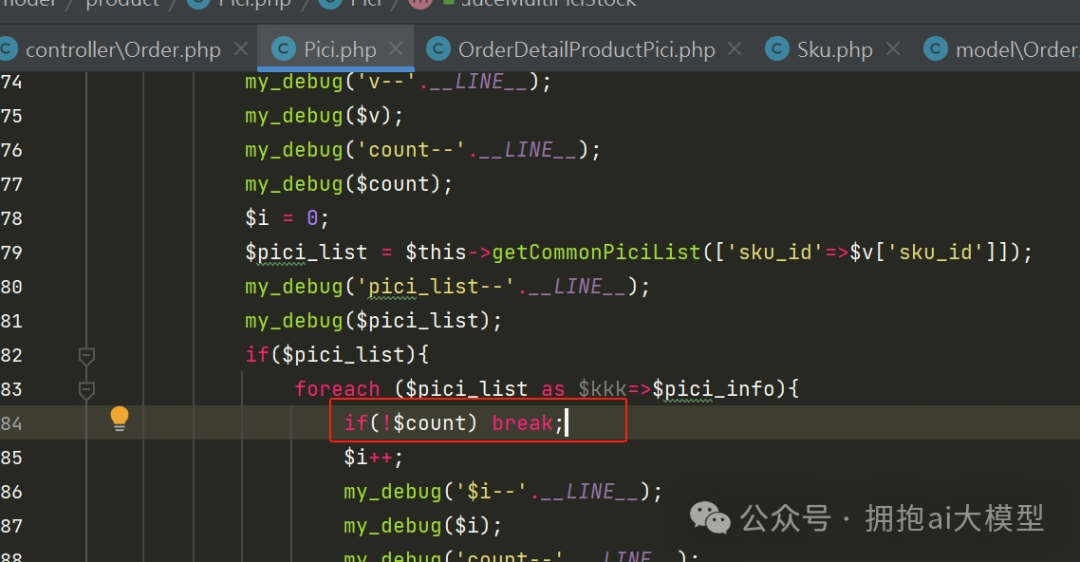This screenshot has width=1080, height=562.
Task: Click getCommonPiciList method call on line 79
Action: (596, 253)
